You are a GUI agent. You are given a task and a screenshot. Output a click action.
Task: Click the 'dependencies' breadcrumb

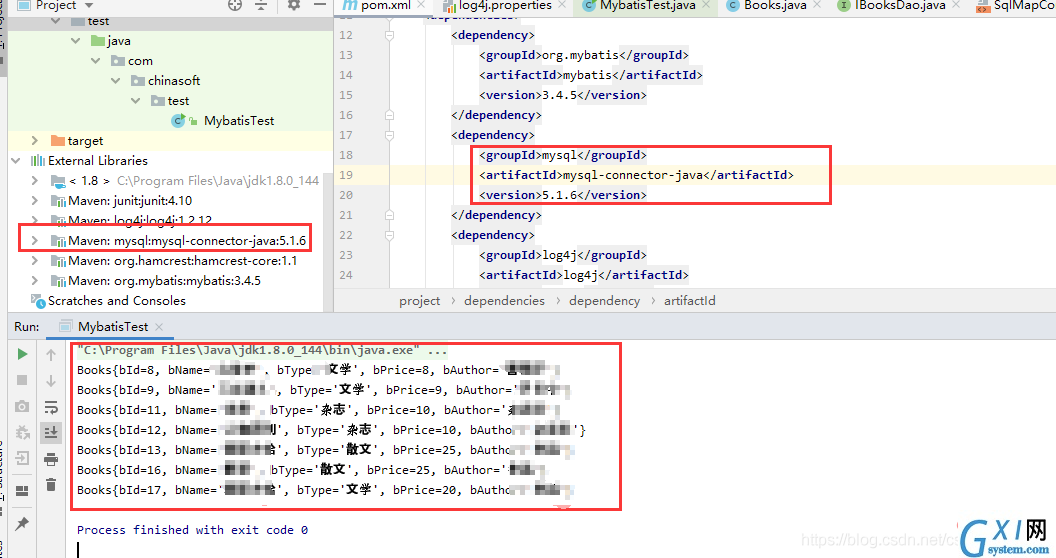point(504,301)
